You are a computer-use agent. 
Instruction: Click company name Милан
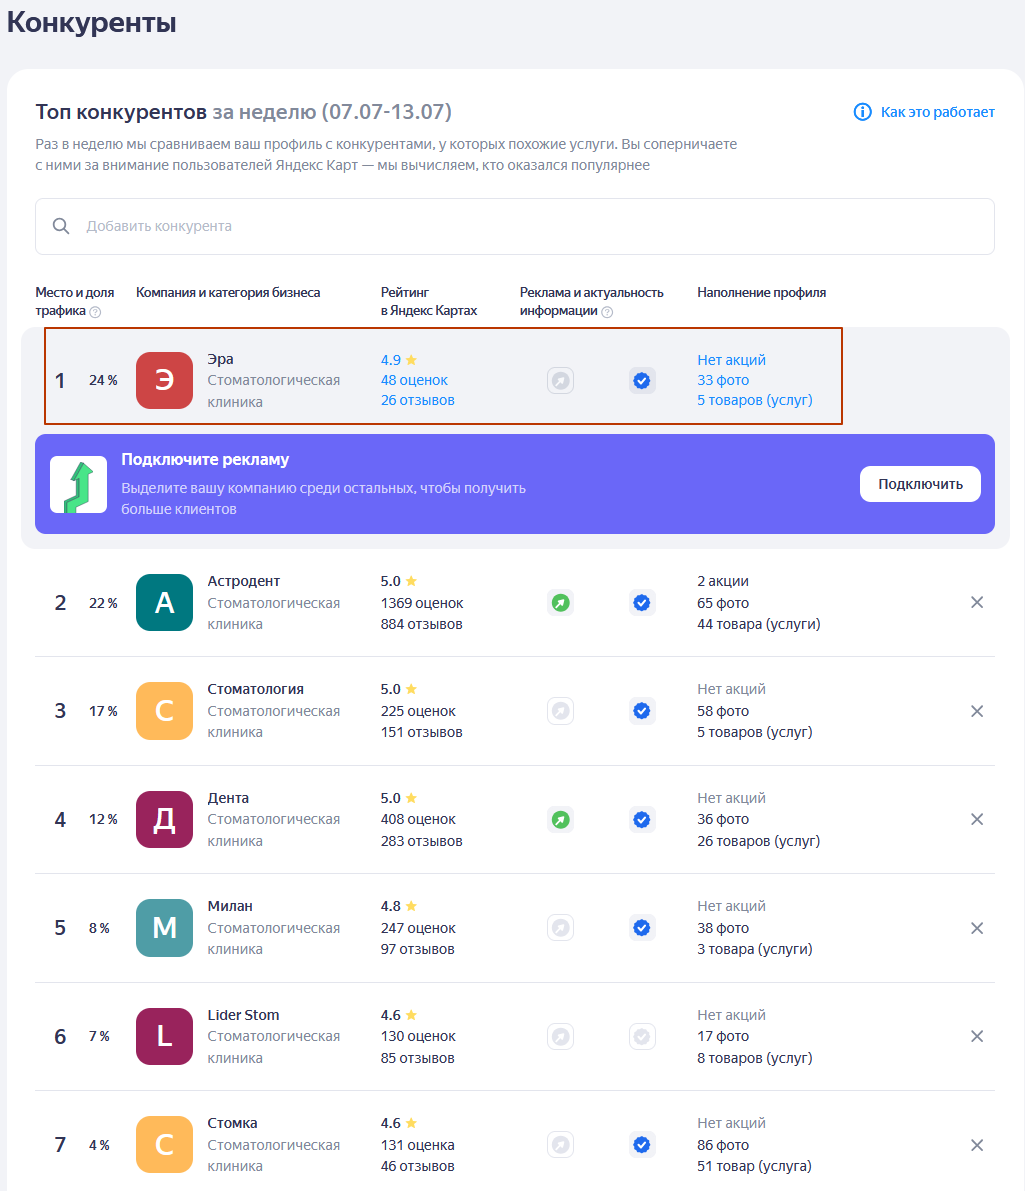coord(229,906)
